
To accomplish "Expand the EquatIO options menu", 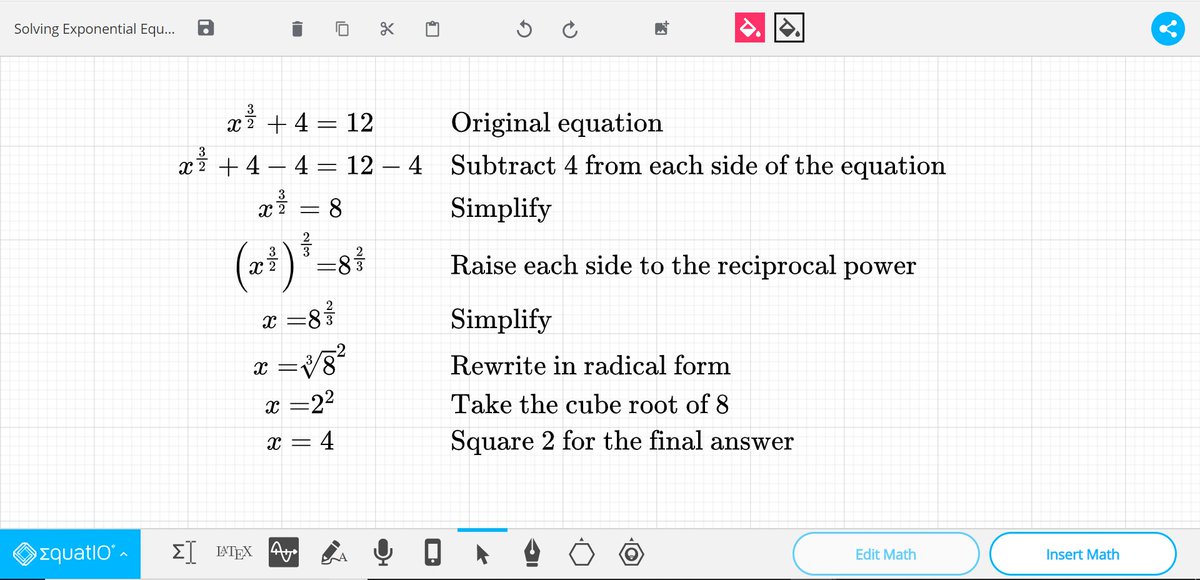I will [125, 553].
